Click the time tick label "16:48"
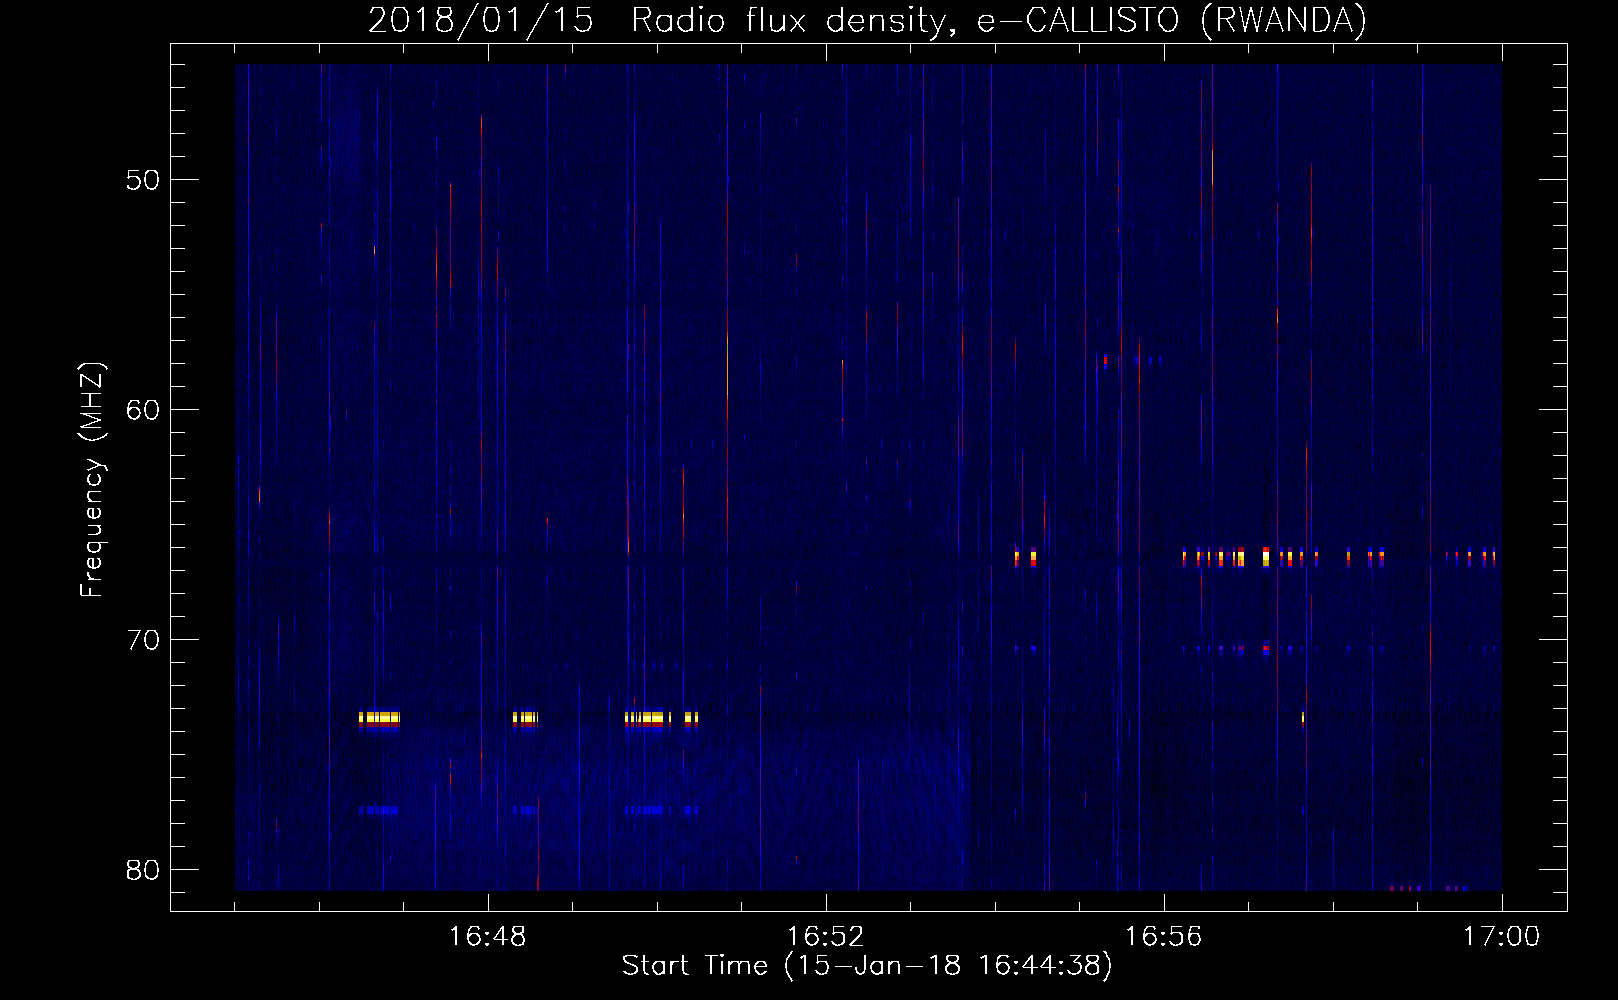This screenshot has width=1618, height=1000. tap(487, 936)
